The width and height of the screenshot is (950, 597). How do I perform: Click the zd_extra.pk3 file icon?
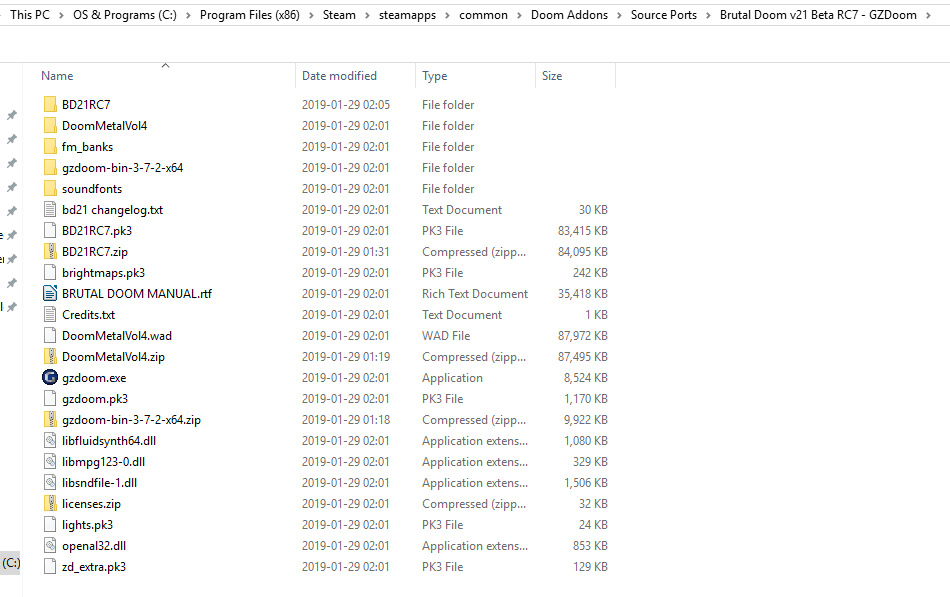[x=50, y=567]
